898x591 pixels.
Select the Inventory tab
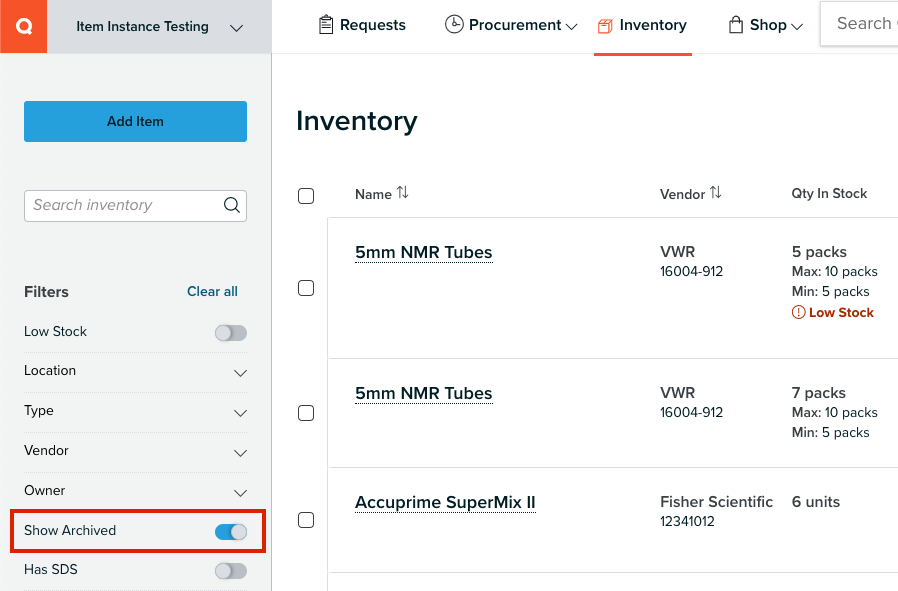pyautogui.click(x=642, y=25)
